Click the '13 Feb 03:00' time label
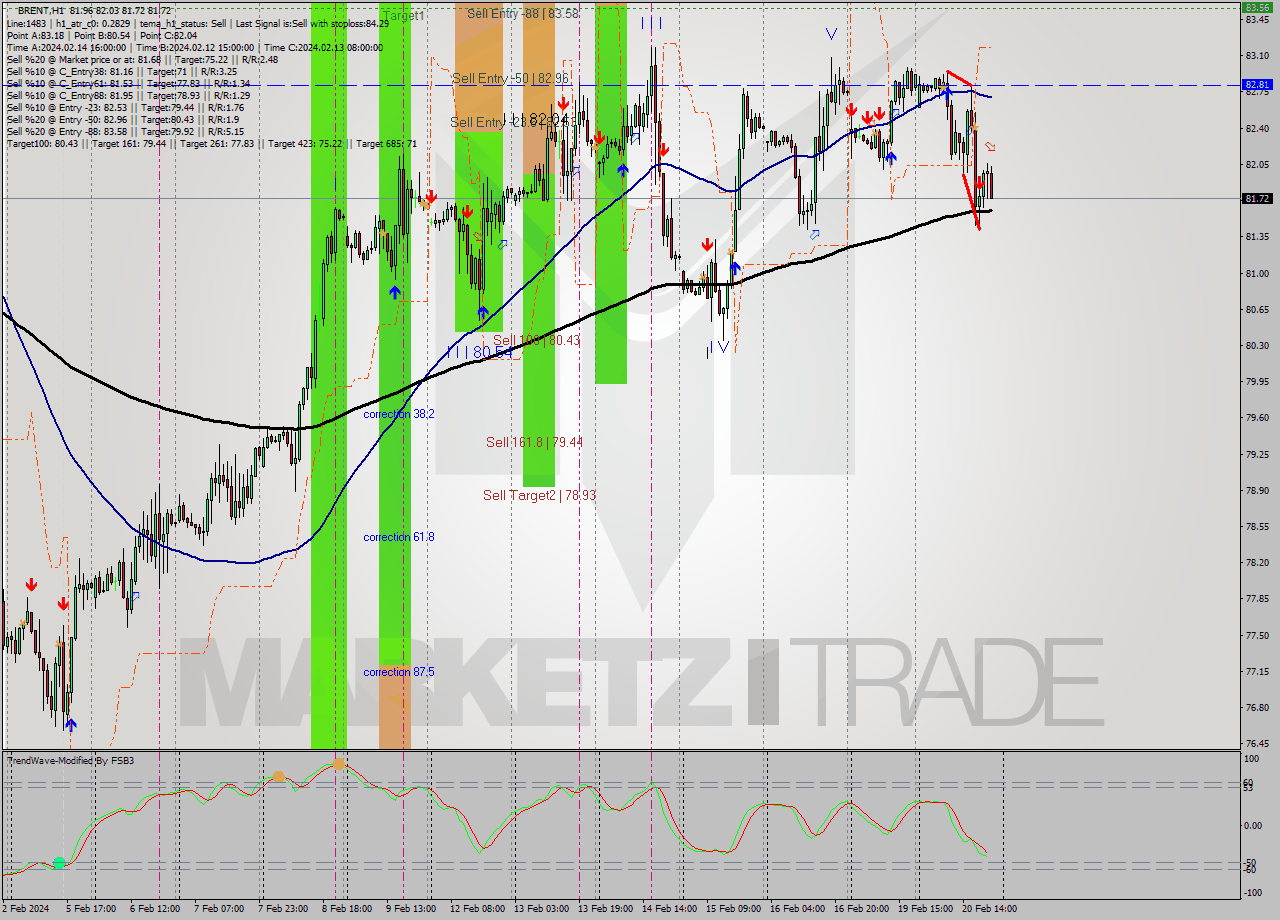The width and height of the screenshot is (1280, 920). coord(541,909)
